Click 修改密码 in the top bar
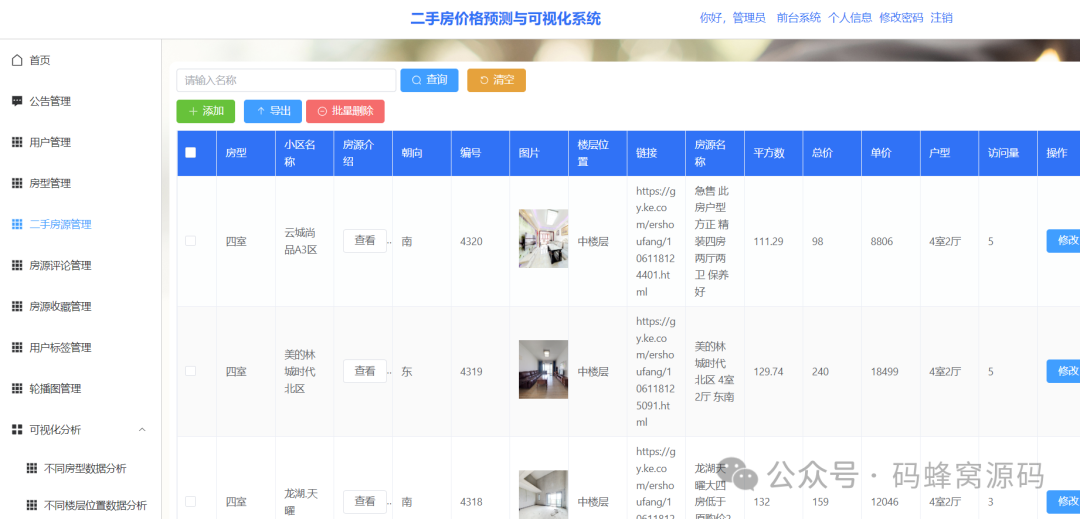The image size is (1080, 519). click(901, 18)
